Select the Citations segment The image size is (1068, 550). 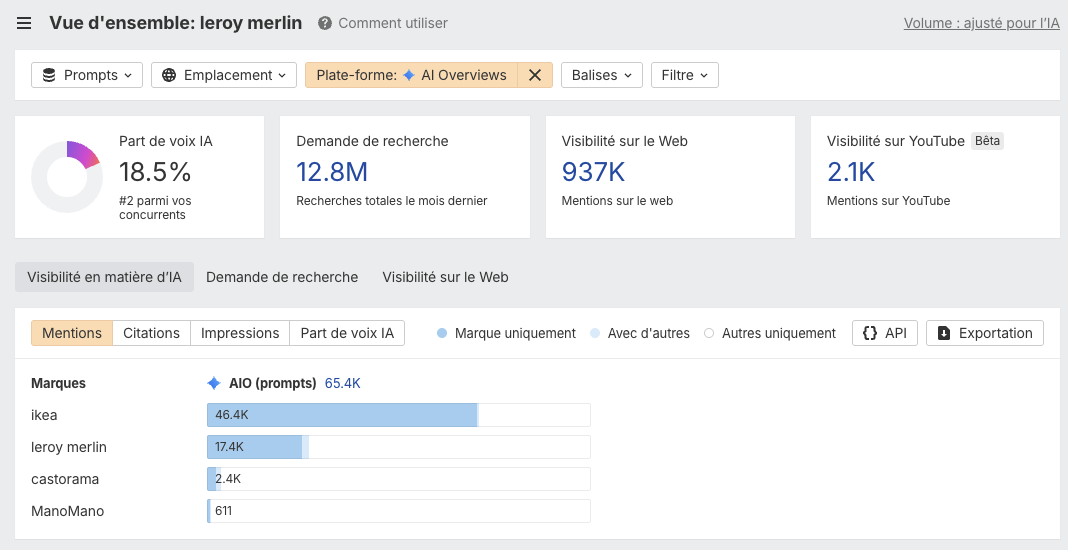point(151,333)
